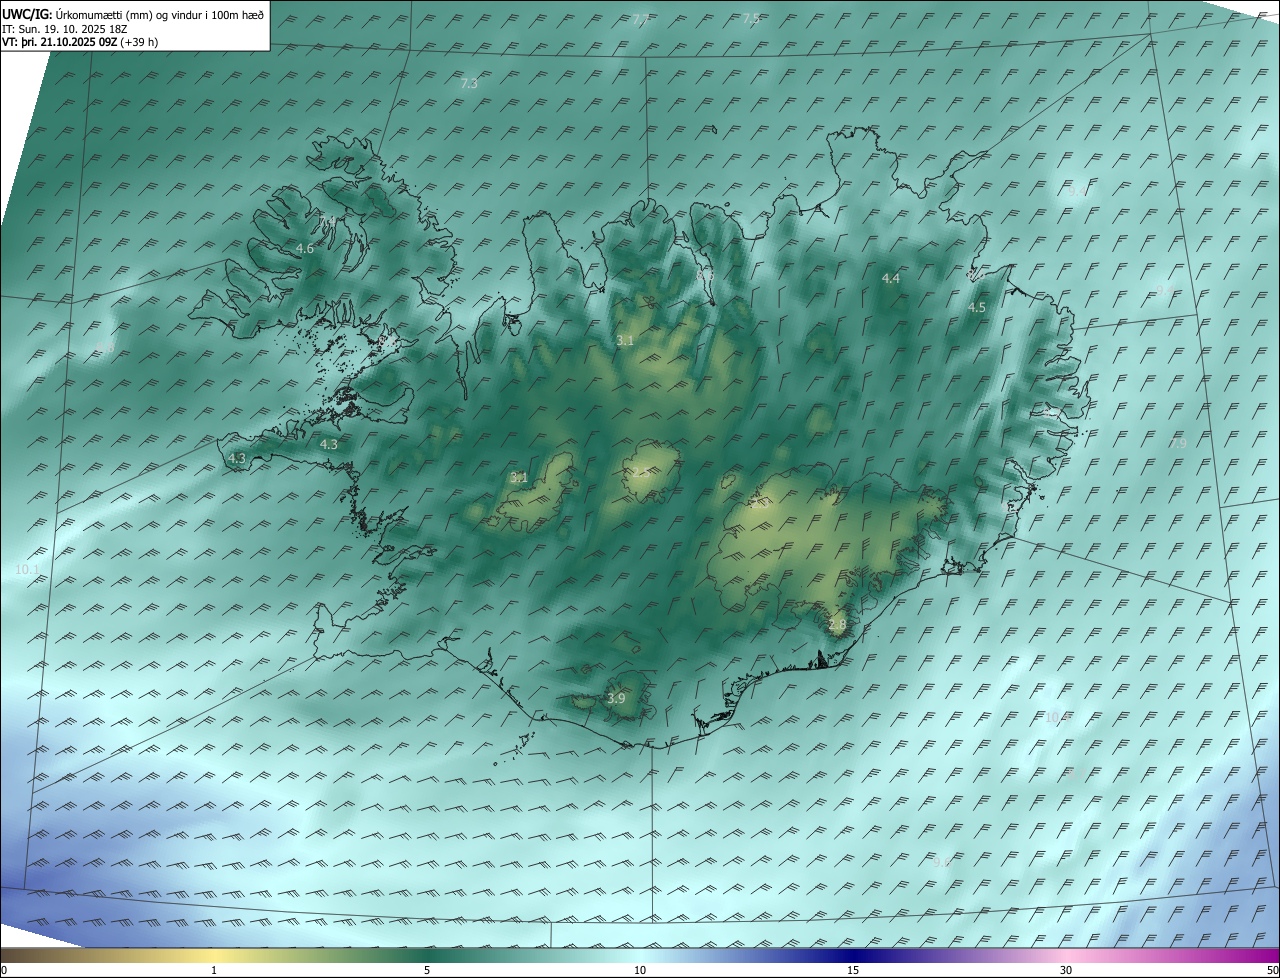Click the 2.5 value label on the central glacier

coord(640,473)
